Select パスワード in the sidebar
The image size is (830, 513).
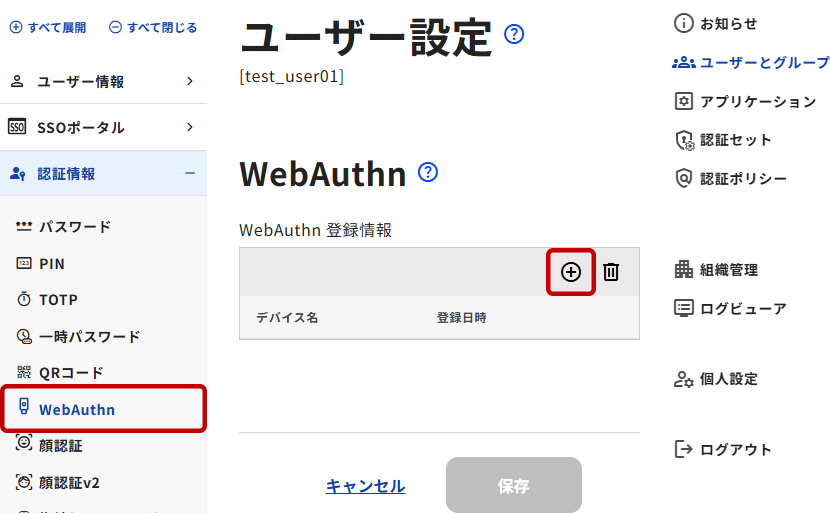click(x=74, y=227)
